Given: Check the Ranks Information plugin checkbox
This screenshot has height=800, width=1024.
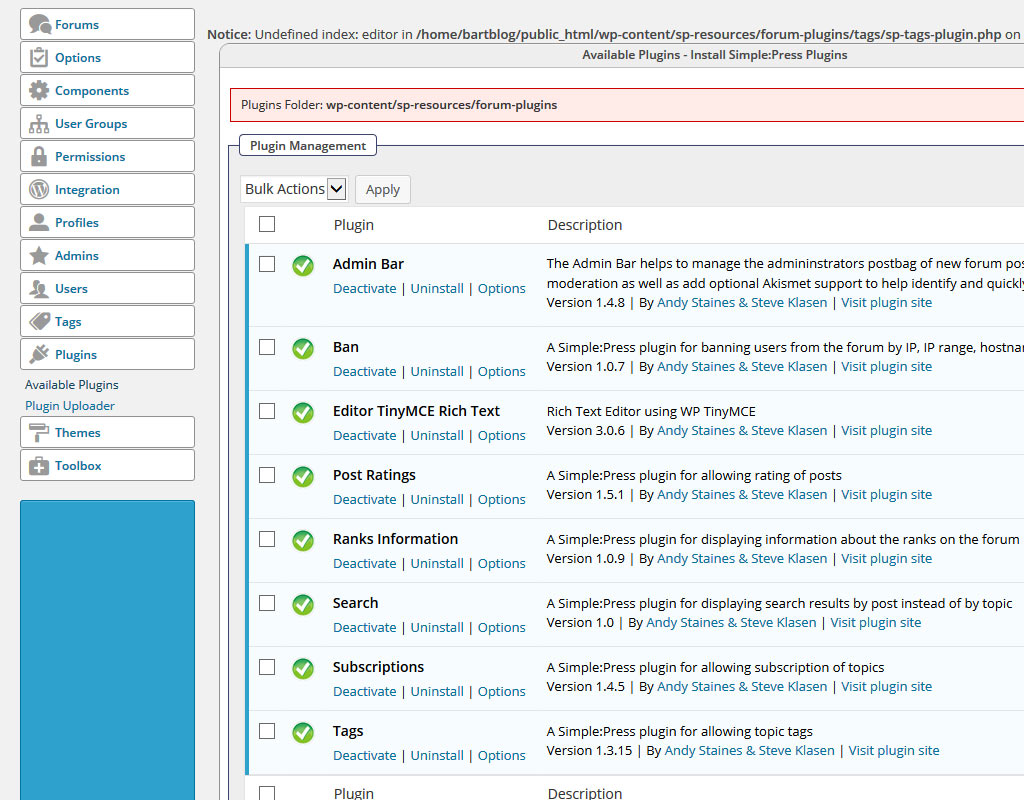Looking at the screenshot, I should pos(267,539).
